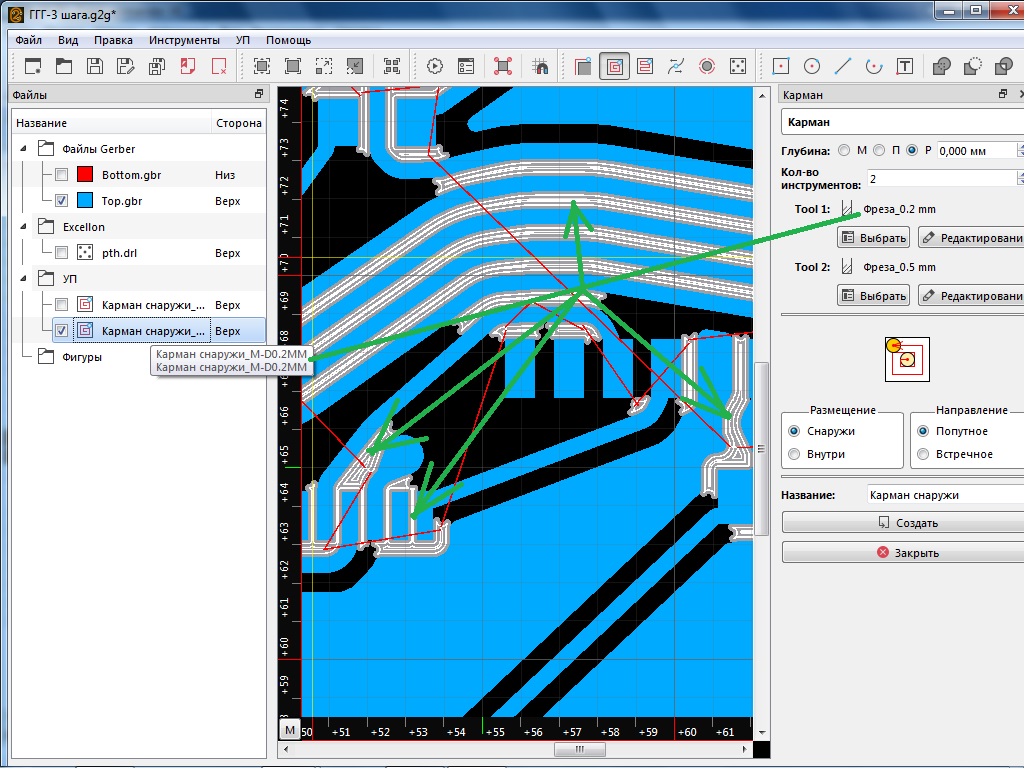This screenshot has width=1032, height=774.
Task: Click the Название text field
Action: pos(945,497)
